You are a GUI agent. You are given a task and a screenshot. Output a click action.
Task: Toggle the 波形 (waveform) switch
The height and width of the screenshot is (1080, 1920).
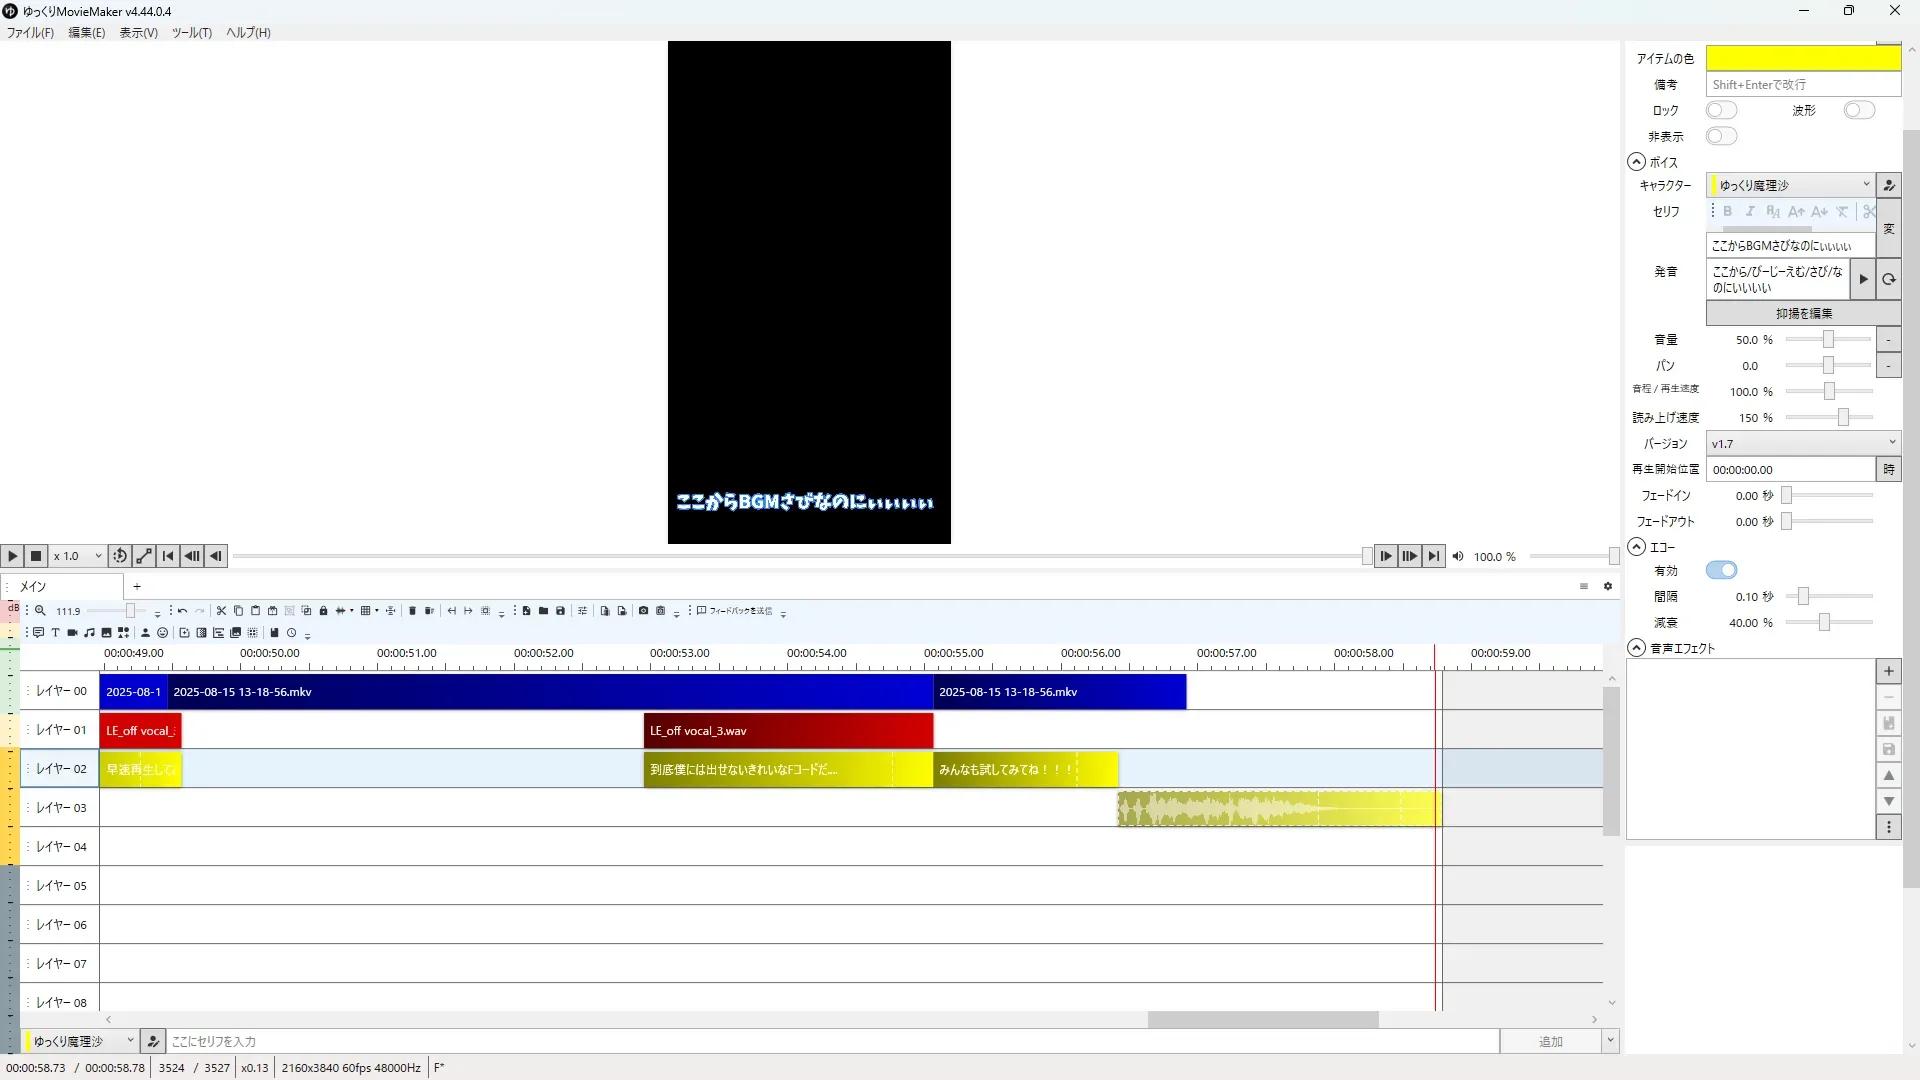(x=1858, y=110)
